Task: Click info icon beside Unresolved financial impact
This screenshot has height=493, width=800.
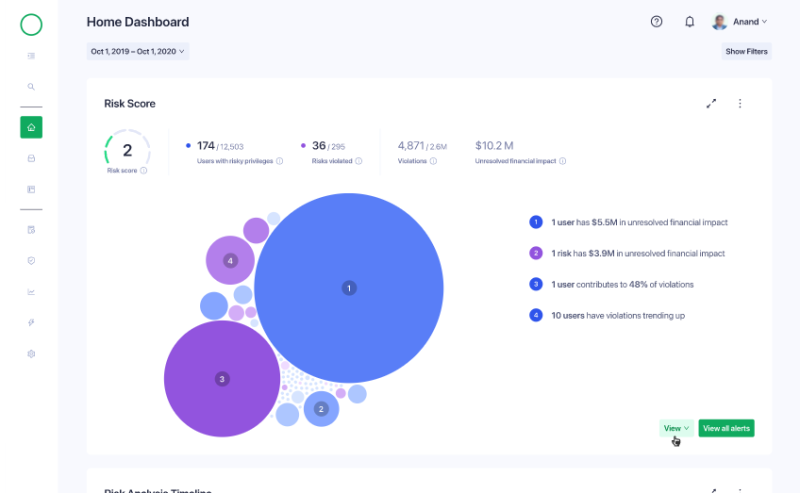Action: (x=562, y=161)
